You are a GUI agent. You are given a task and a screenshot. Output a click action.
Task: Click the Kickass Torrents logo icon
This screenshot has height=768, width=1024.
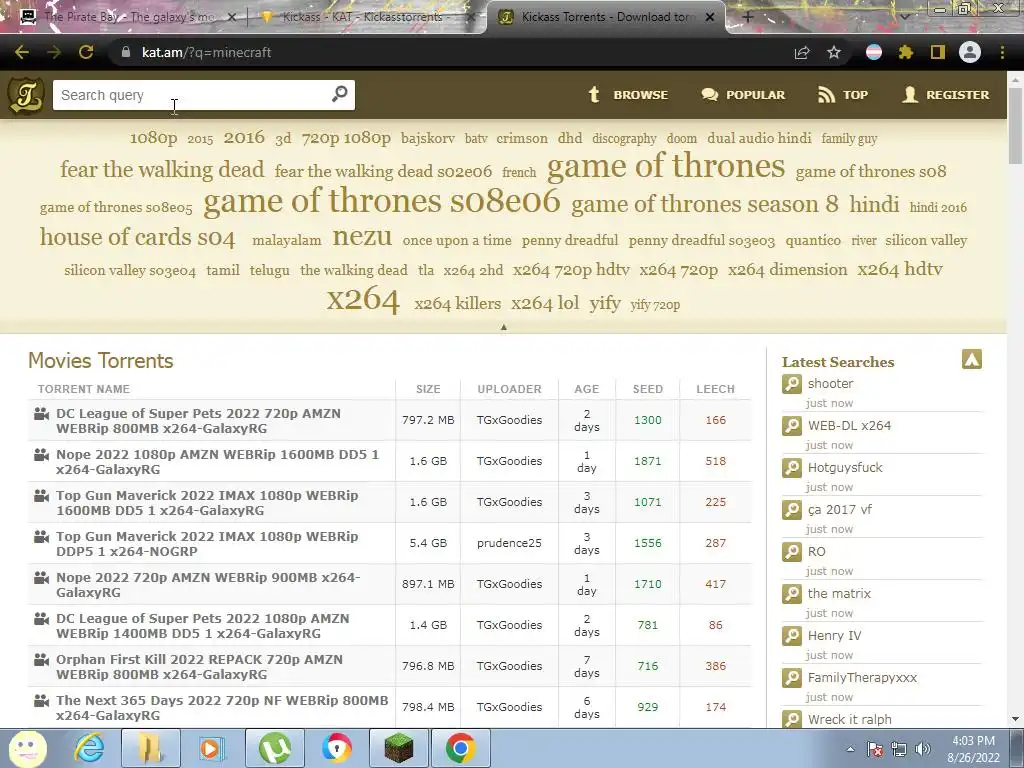coord(25,95)
